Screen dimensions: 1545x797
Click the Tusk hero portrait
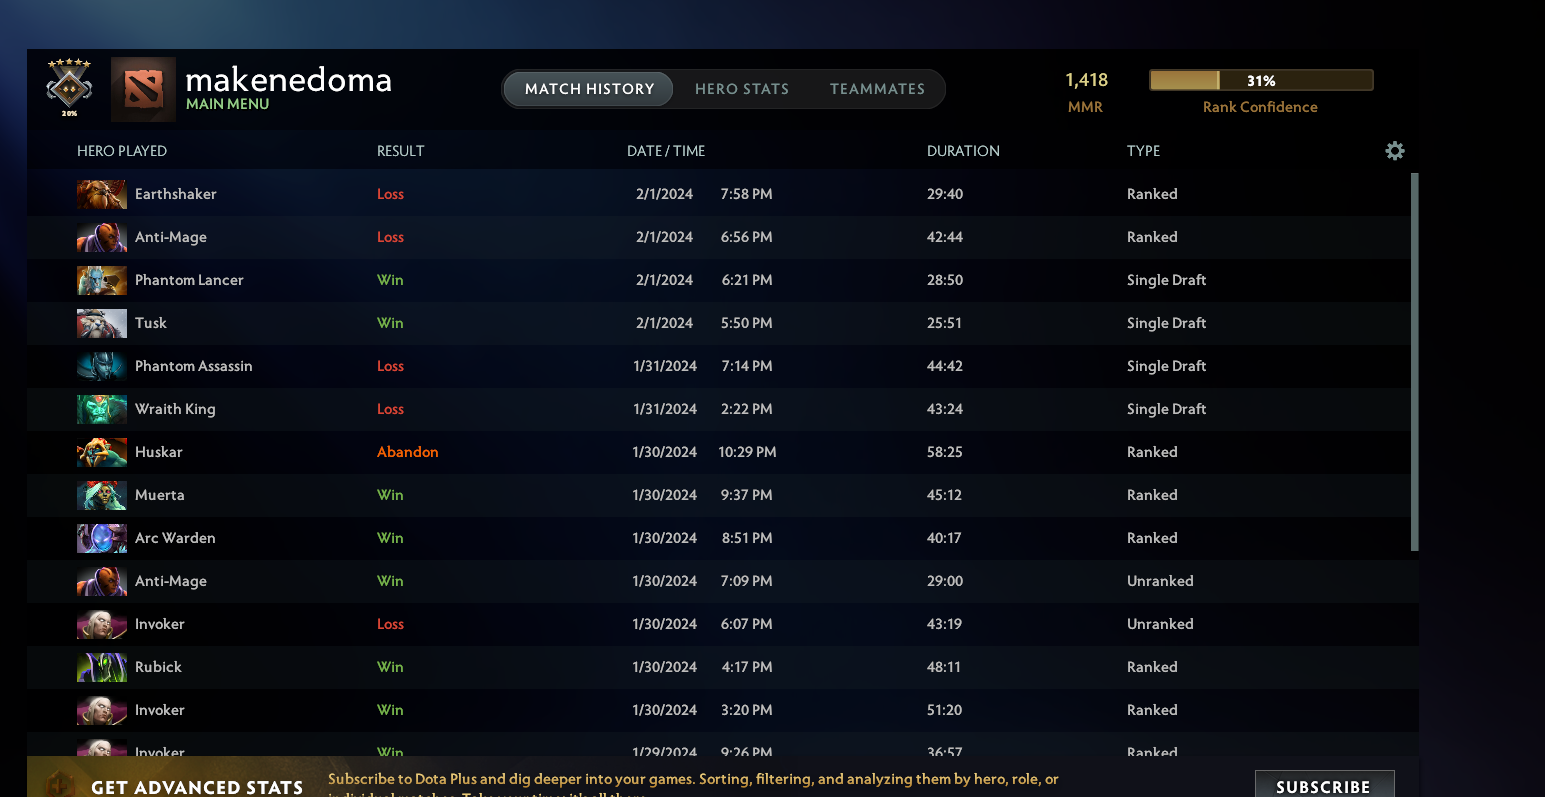(101, 323)
